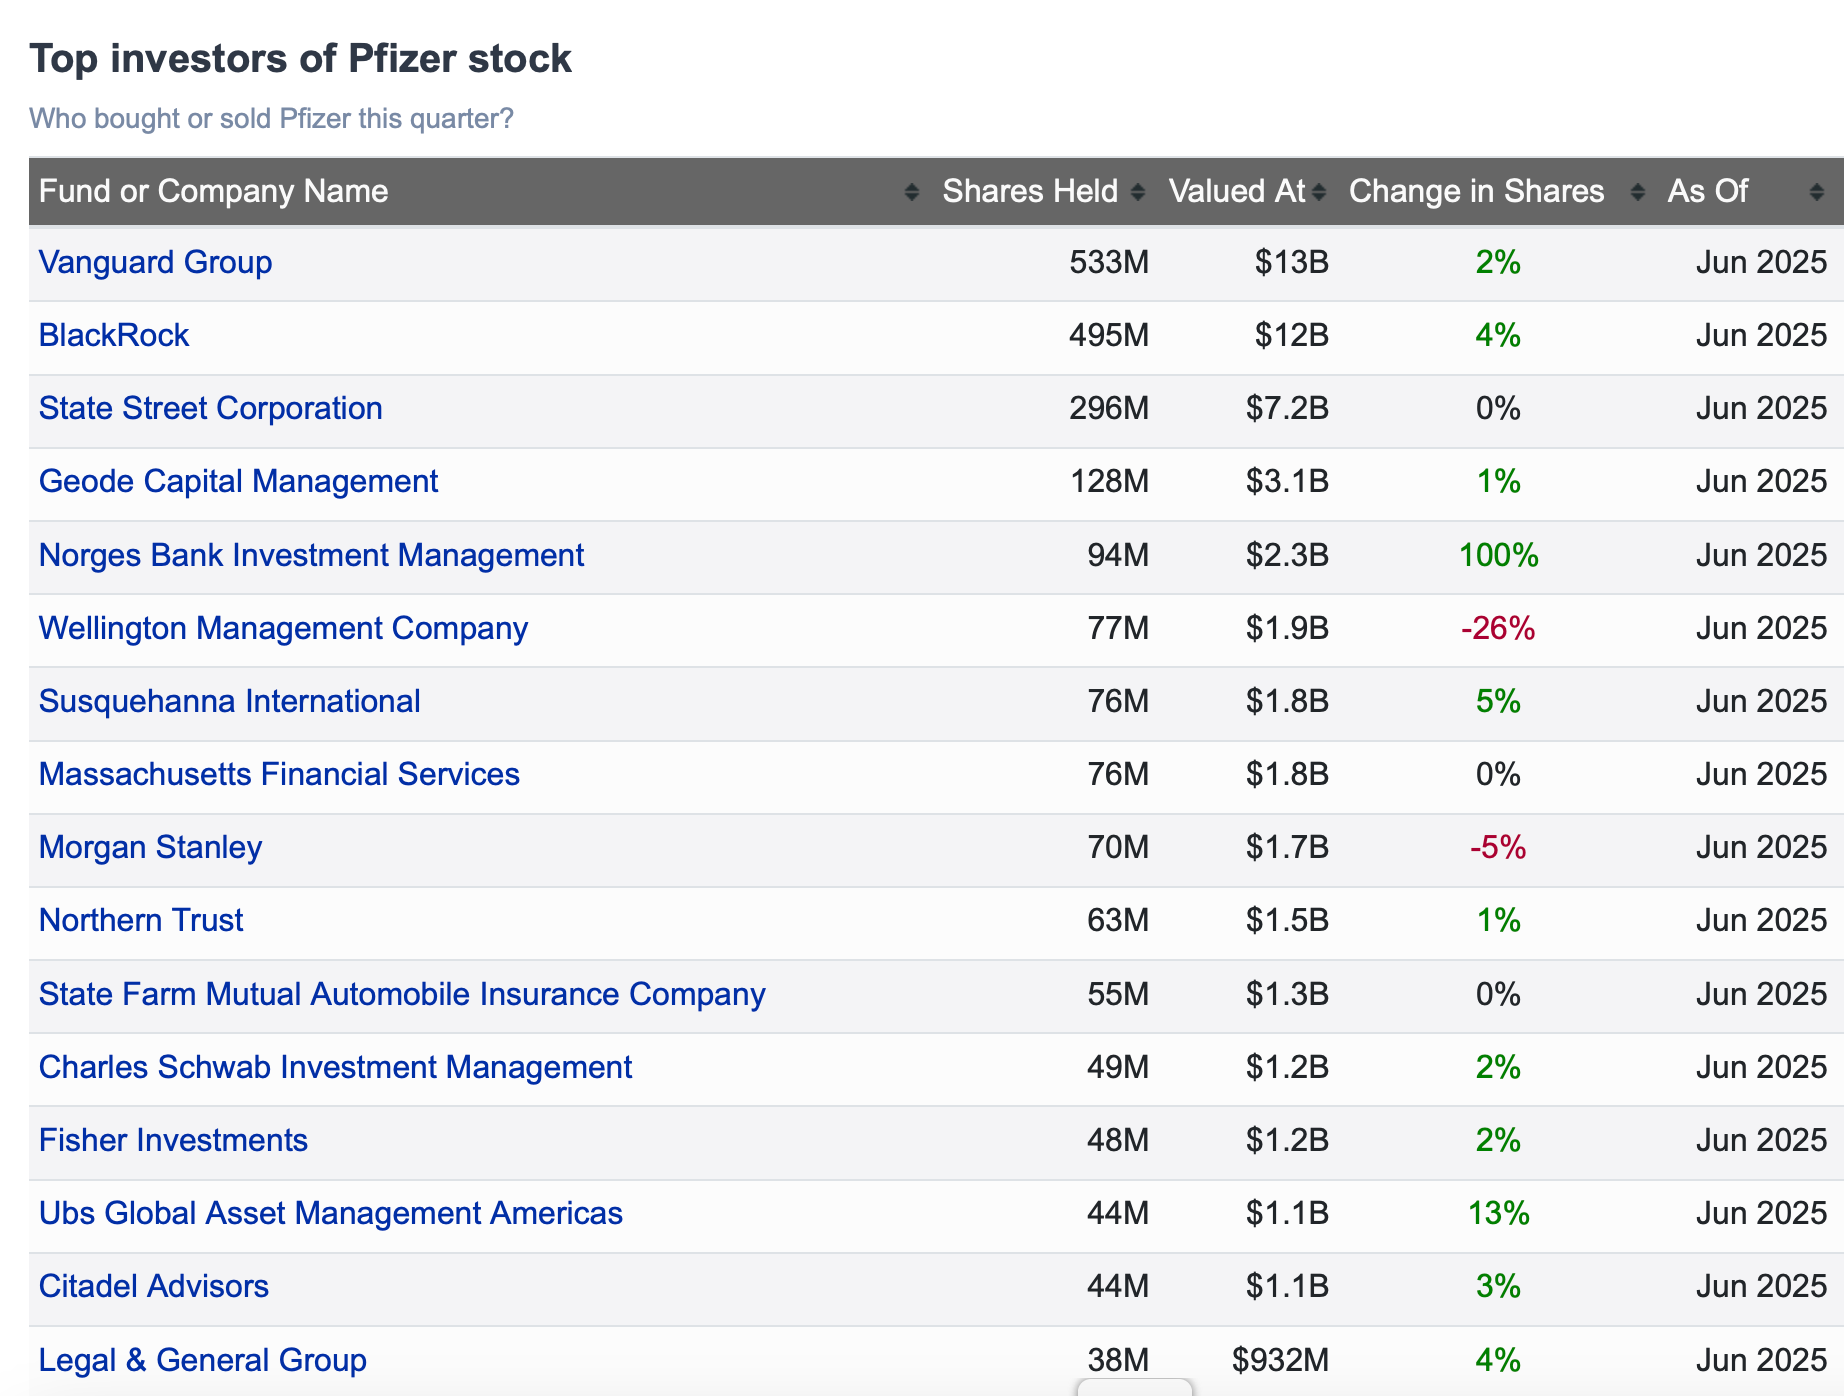
Task: Click State Street Corporation link
Action: [210, 408]
